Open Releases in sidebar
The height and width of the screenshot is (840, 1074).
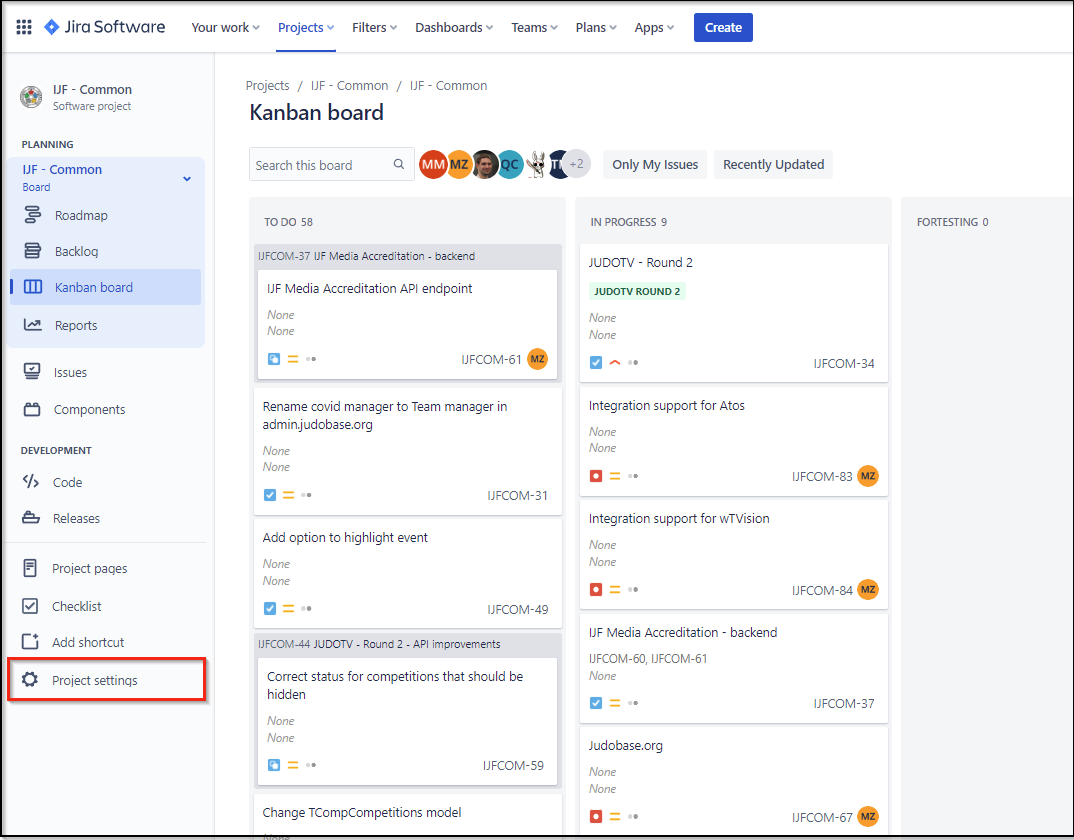[107, 518]
